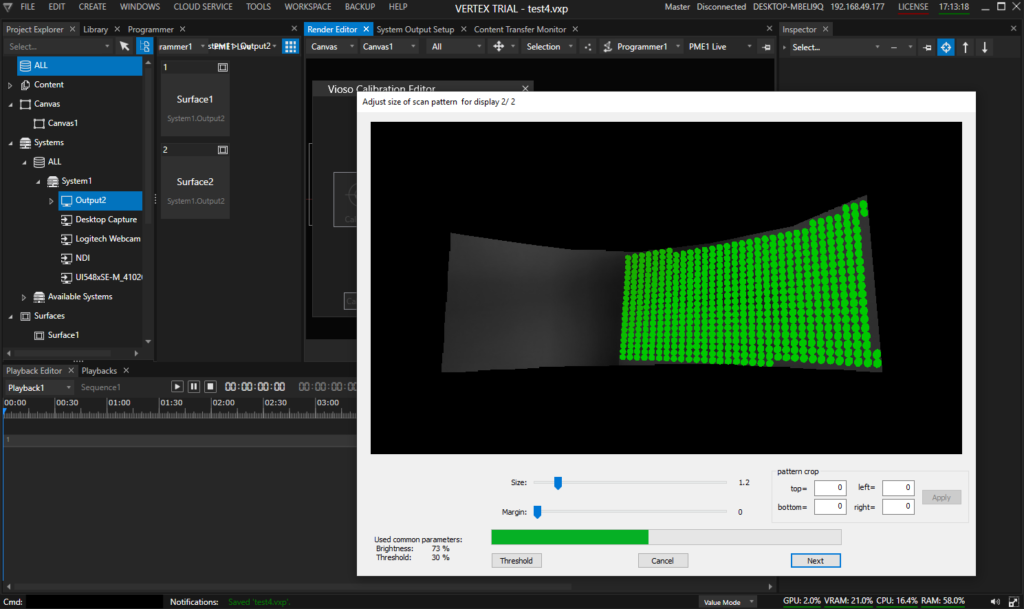This screenshot has height=609, width=1024.
Task: Open the Playback1 dropdown
Action: point(40,387)
